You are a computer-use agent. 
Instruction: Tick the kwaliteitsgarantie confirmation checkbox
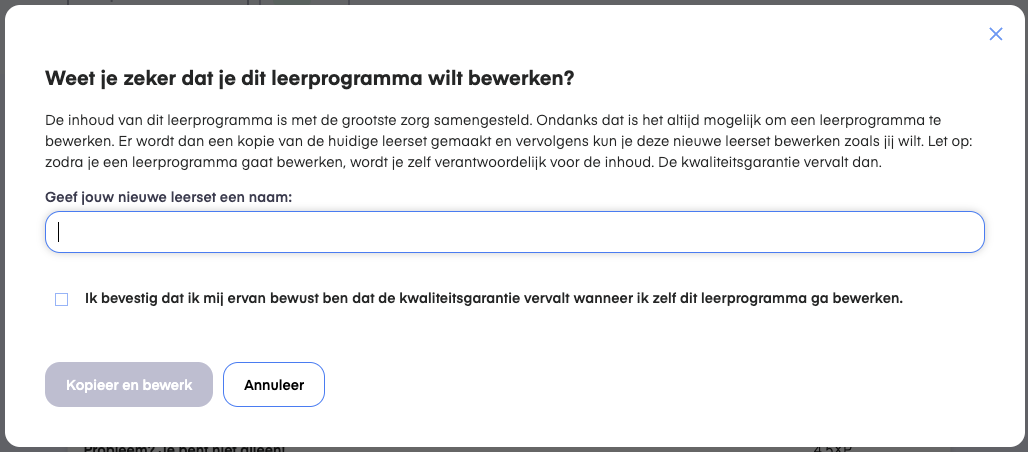click(x=62, y=299)
